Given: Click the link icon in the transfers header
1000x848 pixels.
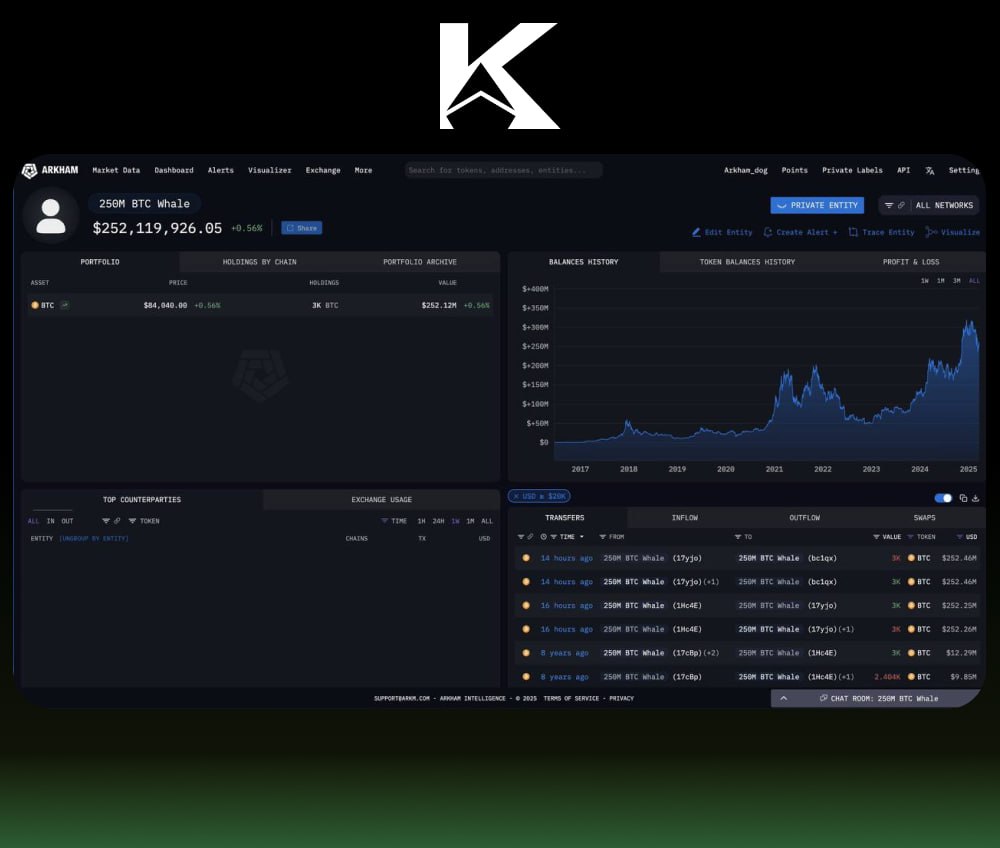Looking at the screenshot, I should (x=530, y=537).
